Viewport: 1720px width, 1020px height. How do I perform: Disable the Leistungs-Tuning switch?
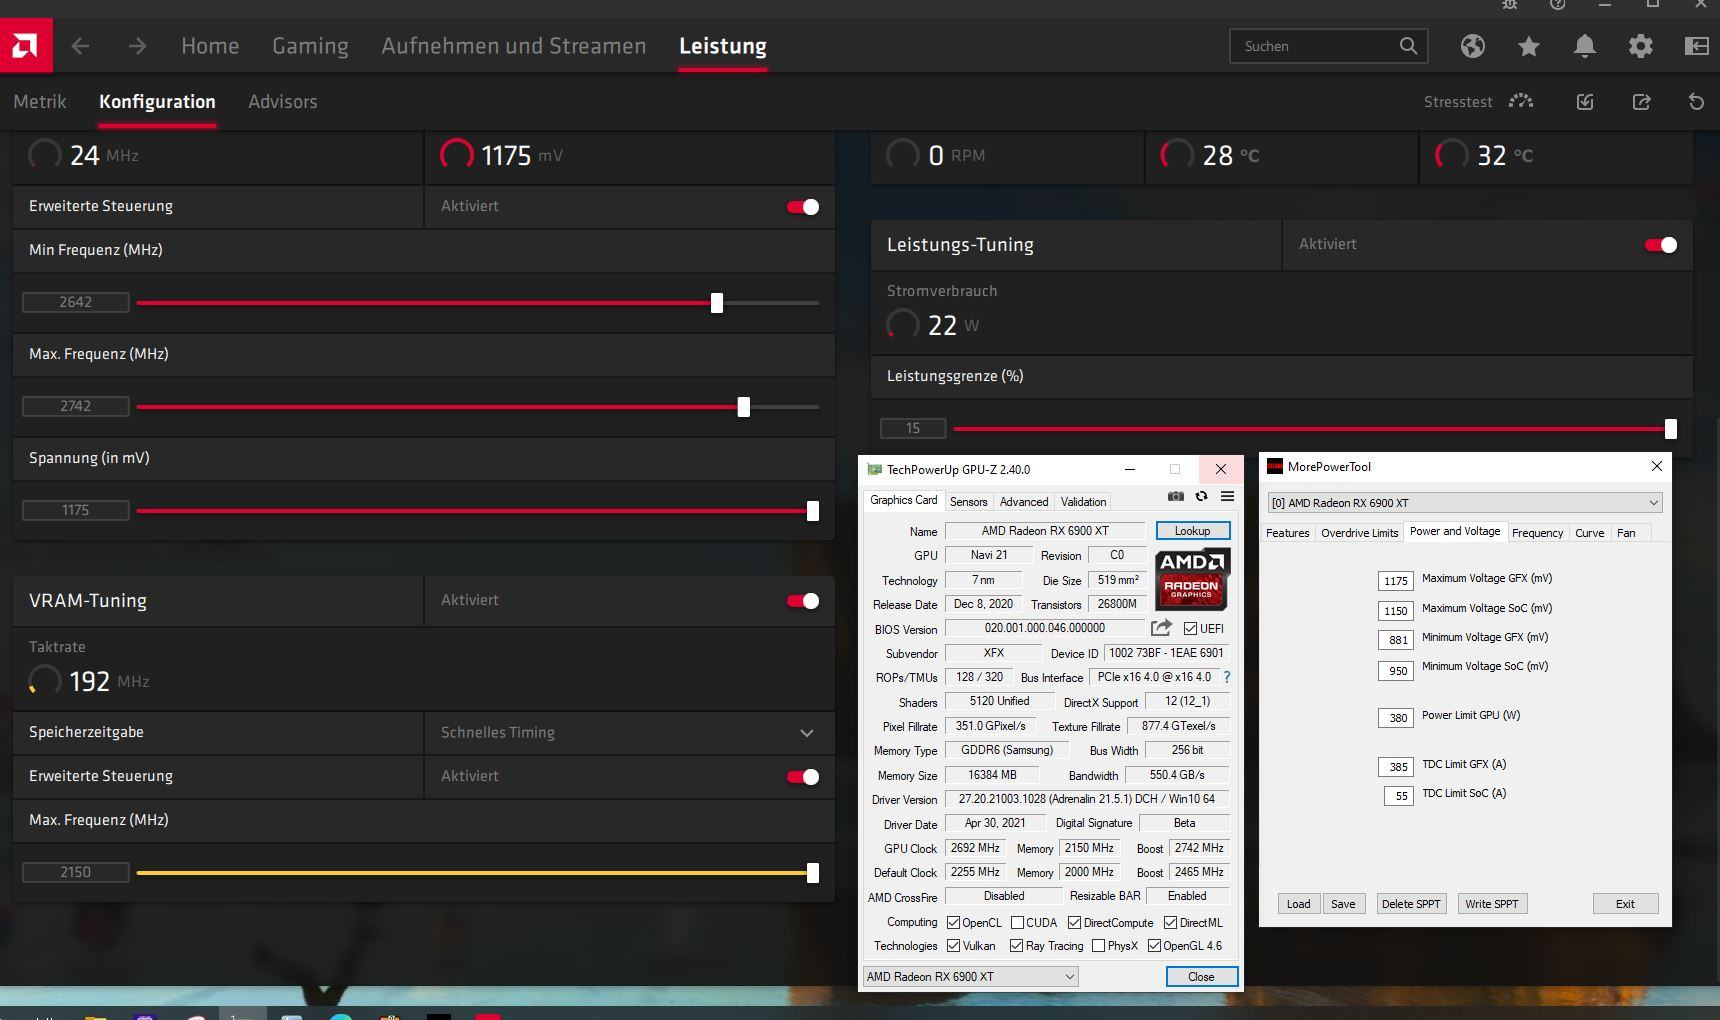(1661, 245)
